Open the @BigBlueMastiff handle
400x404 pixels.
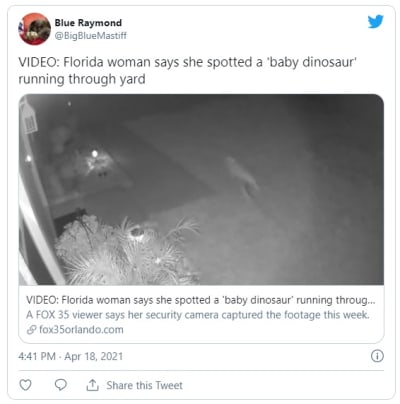tap(90, 35)
